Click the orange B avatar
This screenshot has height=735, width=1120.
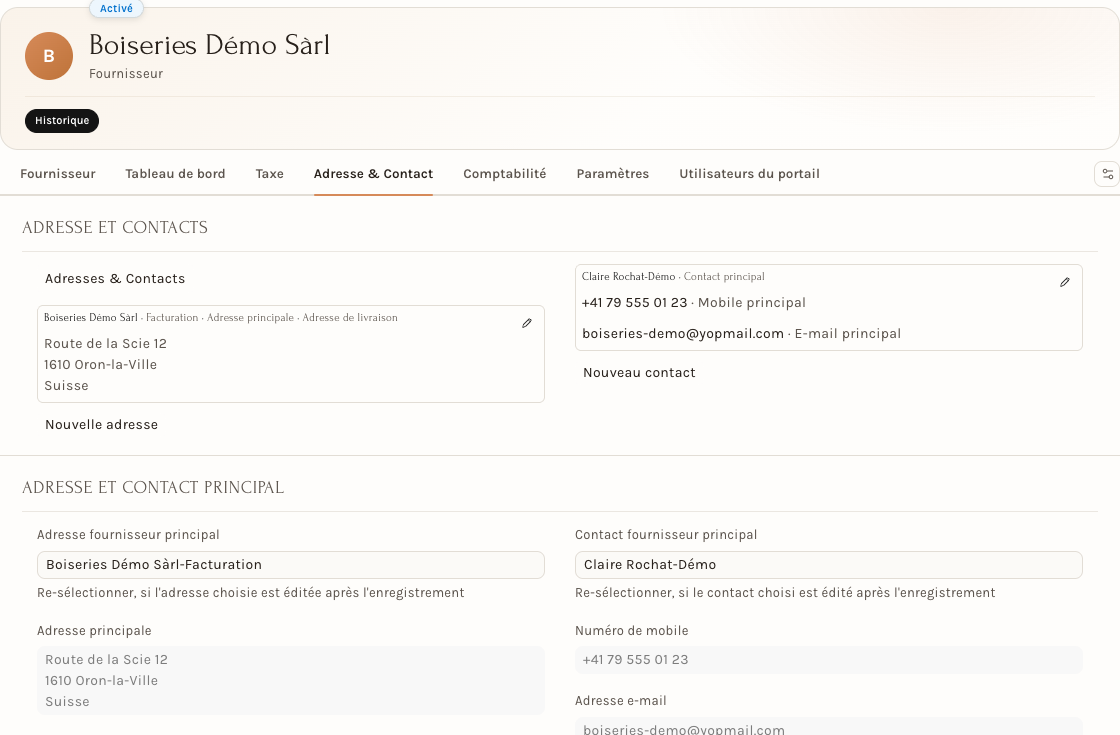pyautogui.click(x=49, y=56)
